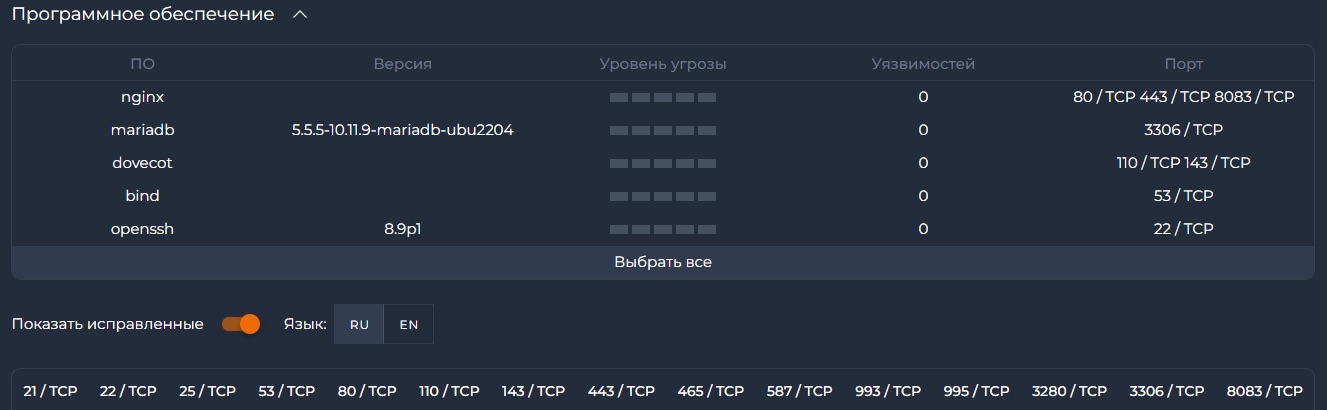
Task: Collapse the Программное обеспечение section chevron
Action: (299, 15)
